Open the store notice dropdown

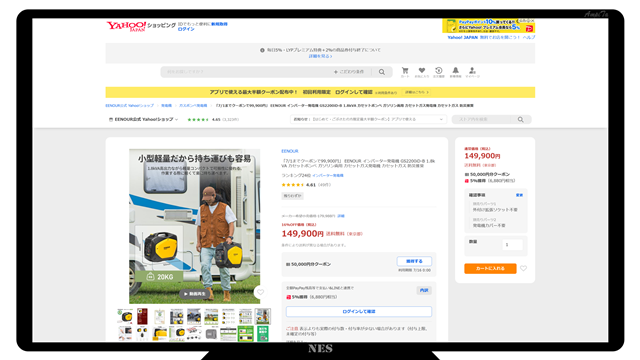[368, 120]
